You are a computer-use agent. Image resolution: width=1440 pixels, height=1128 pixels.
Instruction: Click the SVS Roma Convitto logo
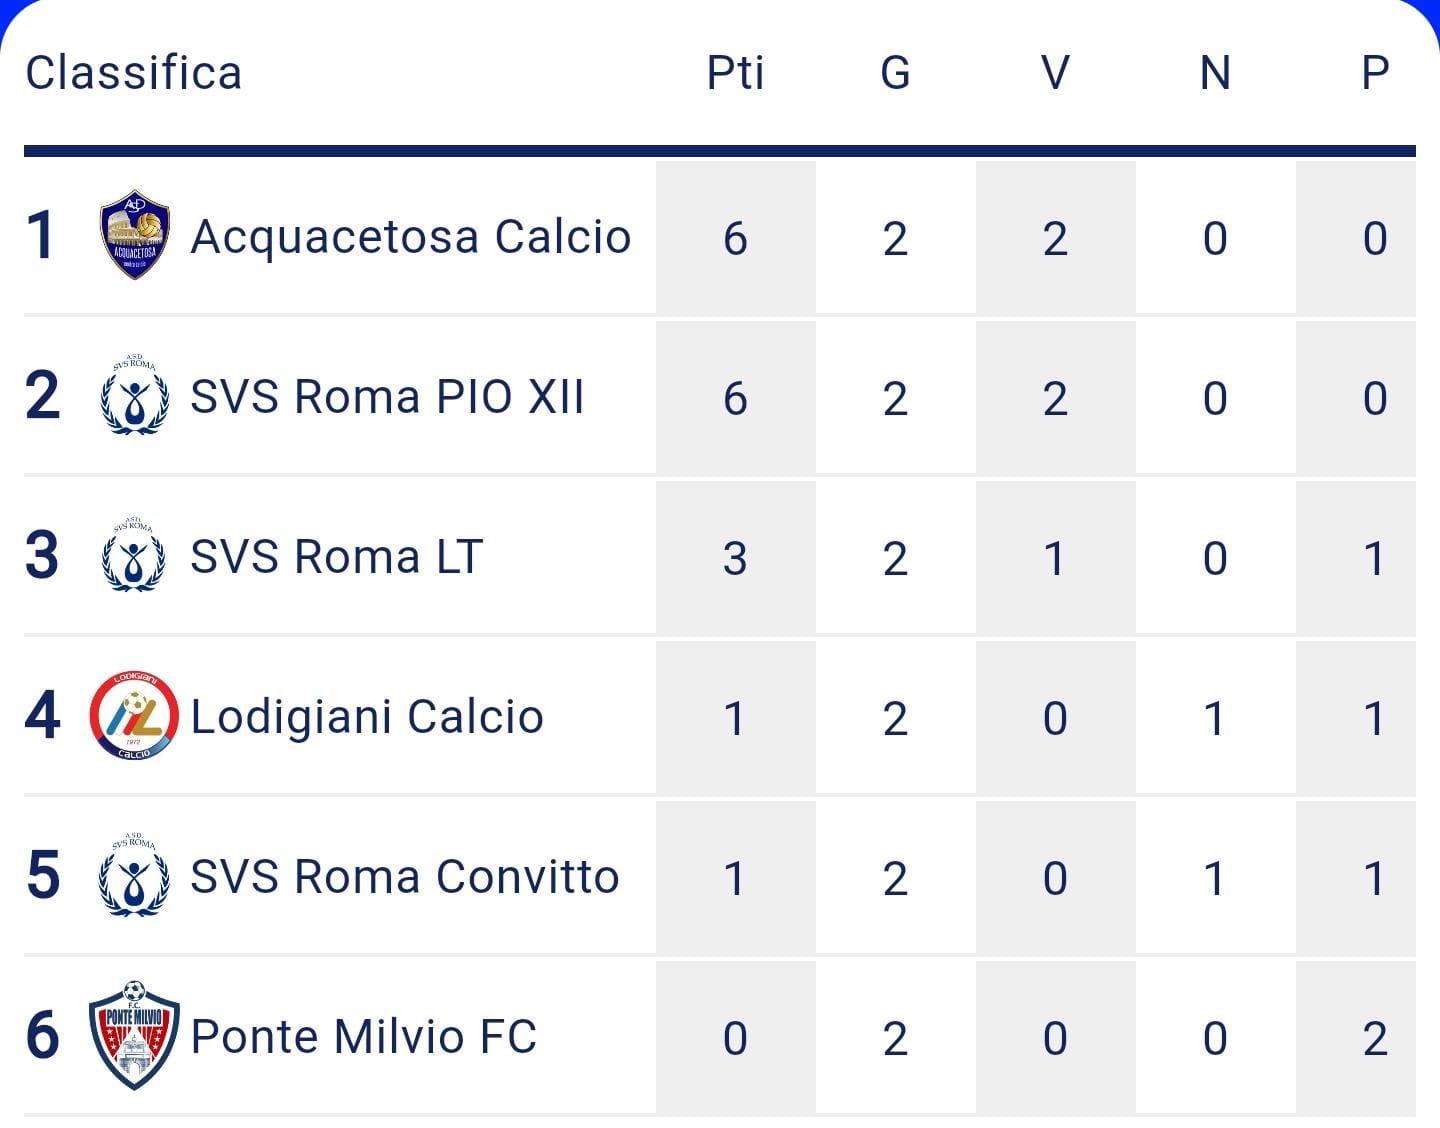tap(134, 875)
